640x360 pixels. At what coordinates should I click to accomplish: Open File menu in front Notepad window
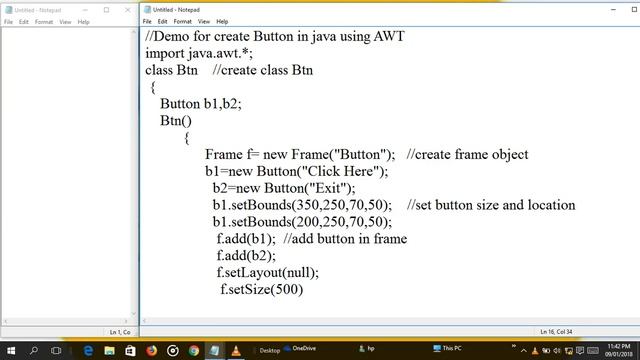pos(147,22)
